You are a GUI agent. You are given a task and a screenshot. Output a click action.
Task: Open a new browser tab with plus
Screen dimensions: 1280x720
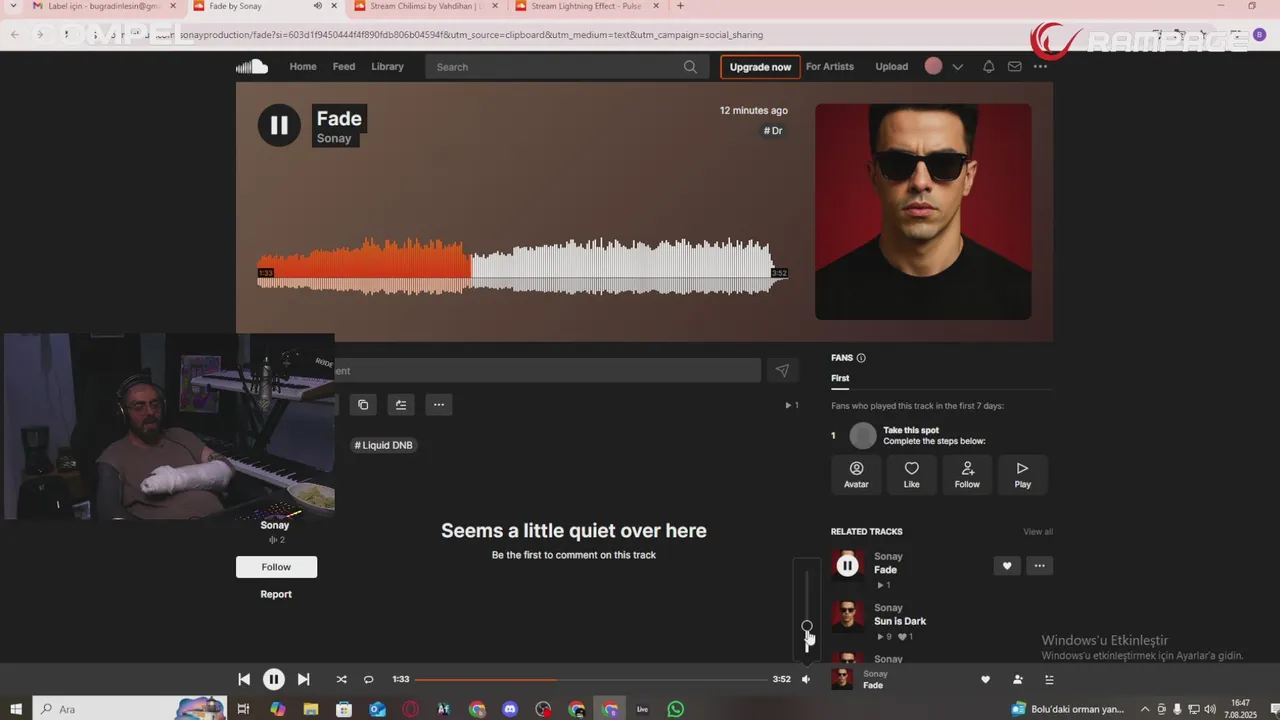tap(680, 6)
